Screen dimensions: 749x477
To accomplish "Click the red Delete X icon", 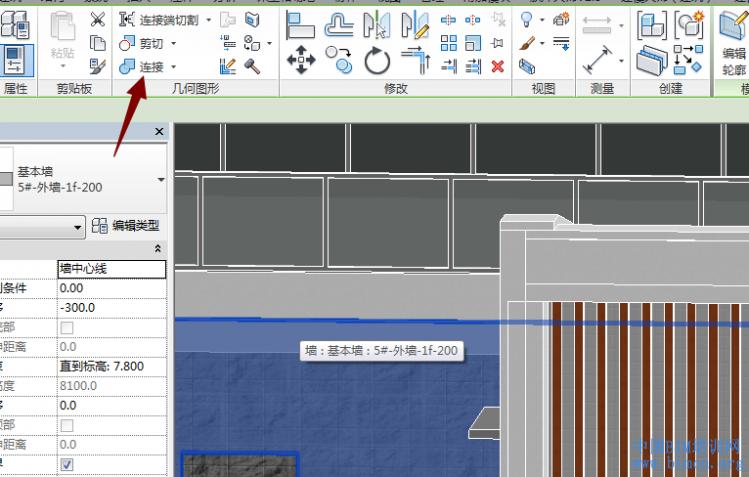I will tap(498, 66).
